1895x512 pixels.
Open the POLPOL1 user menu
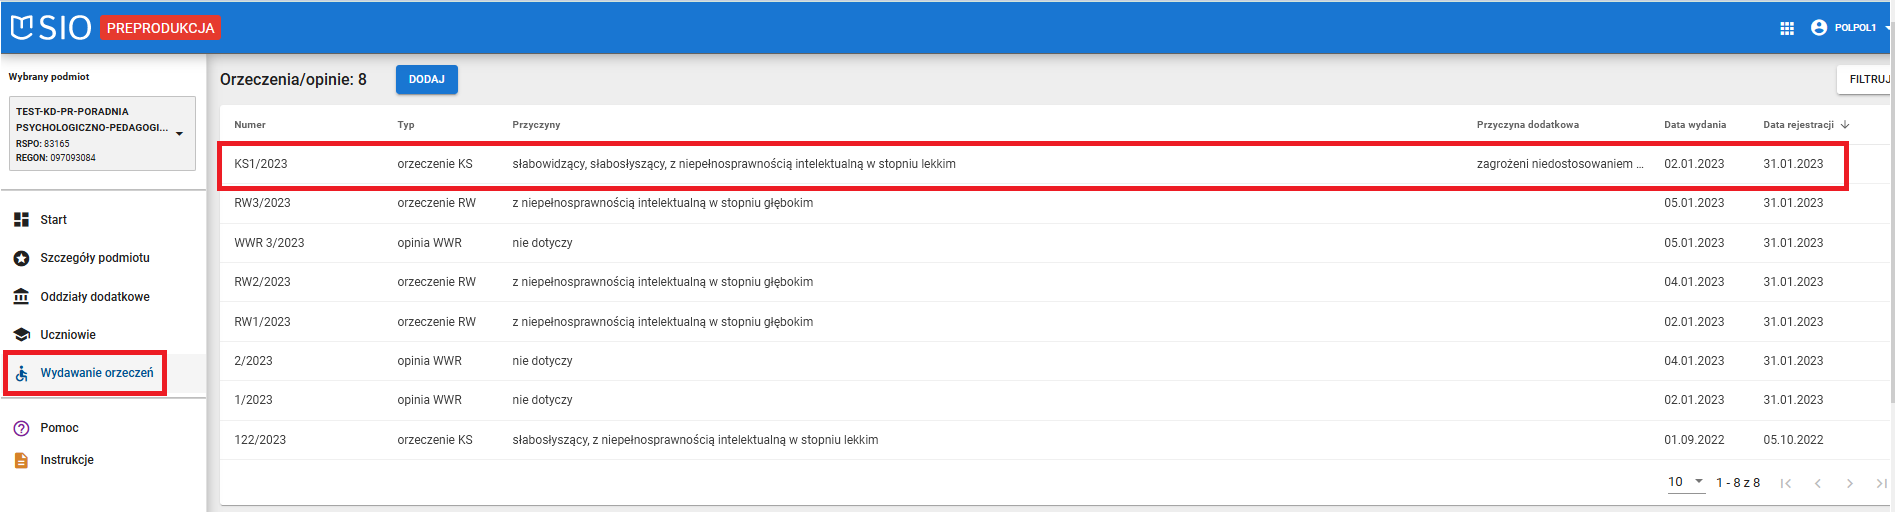1855,28
